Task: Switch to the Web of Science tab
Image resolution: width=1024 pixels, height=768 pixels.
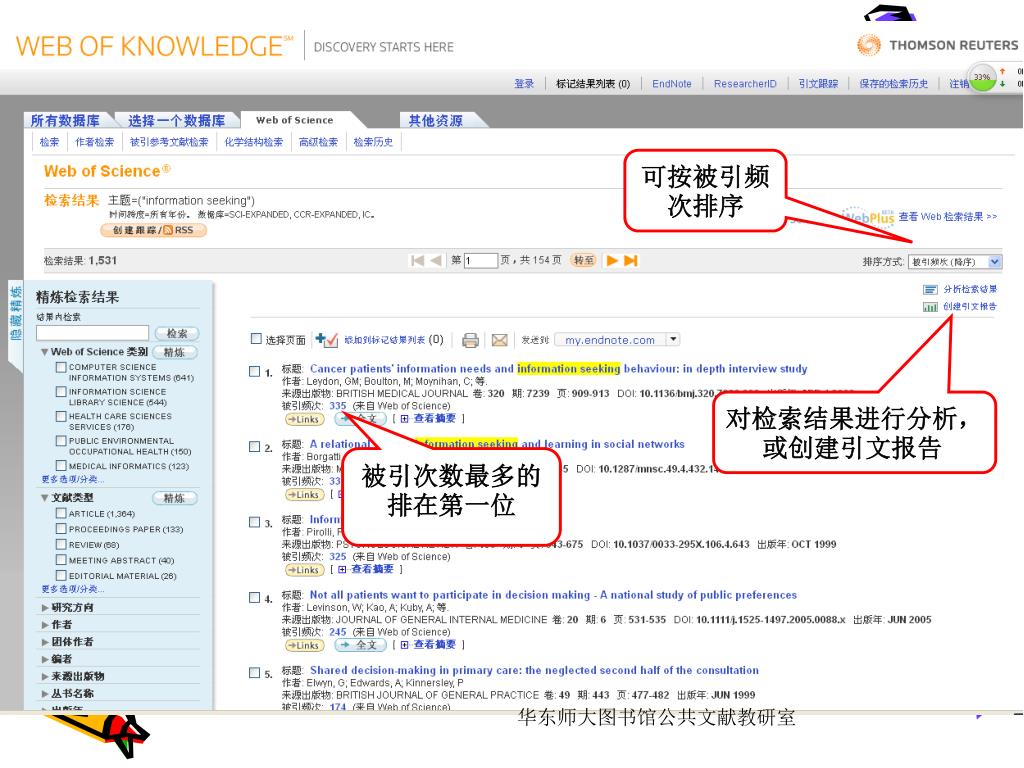Action: click(295, 120)
